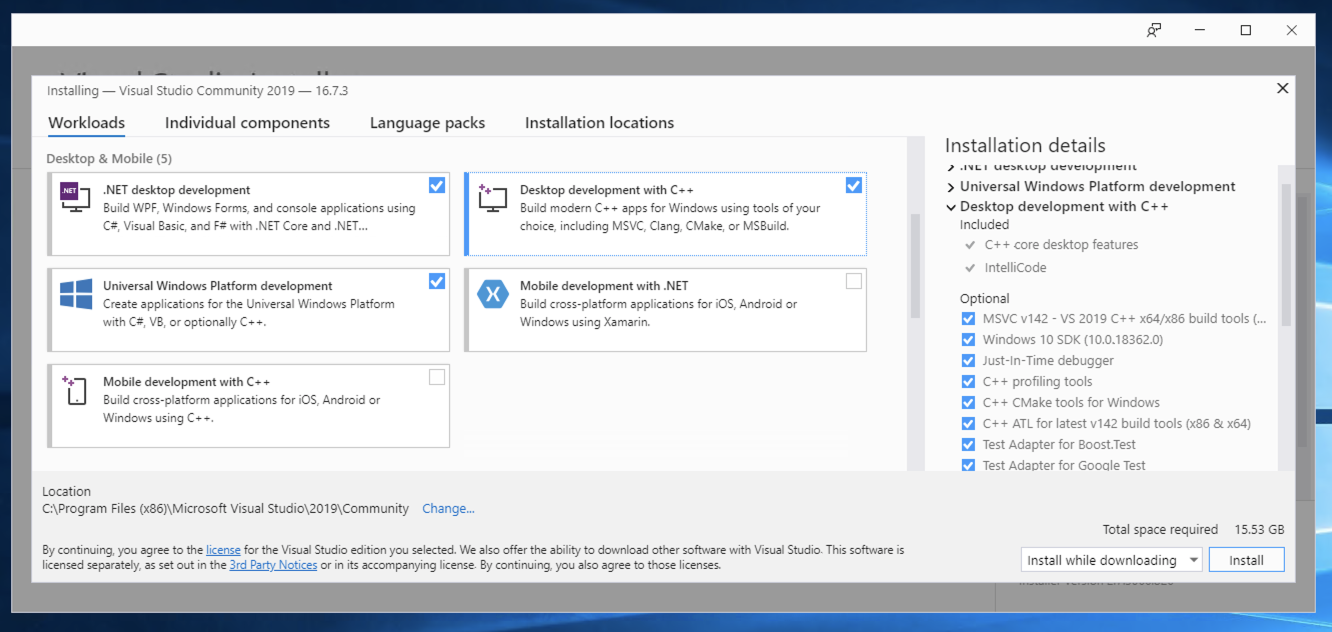This screenshot has height=632, width=1332.
Task: Uncheck the Windows 10 SDK option
Action: 968,340
